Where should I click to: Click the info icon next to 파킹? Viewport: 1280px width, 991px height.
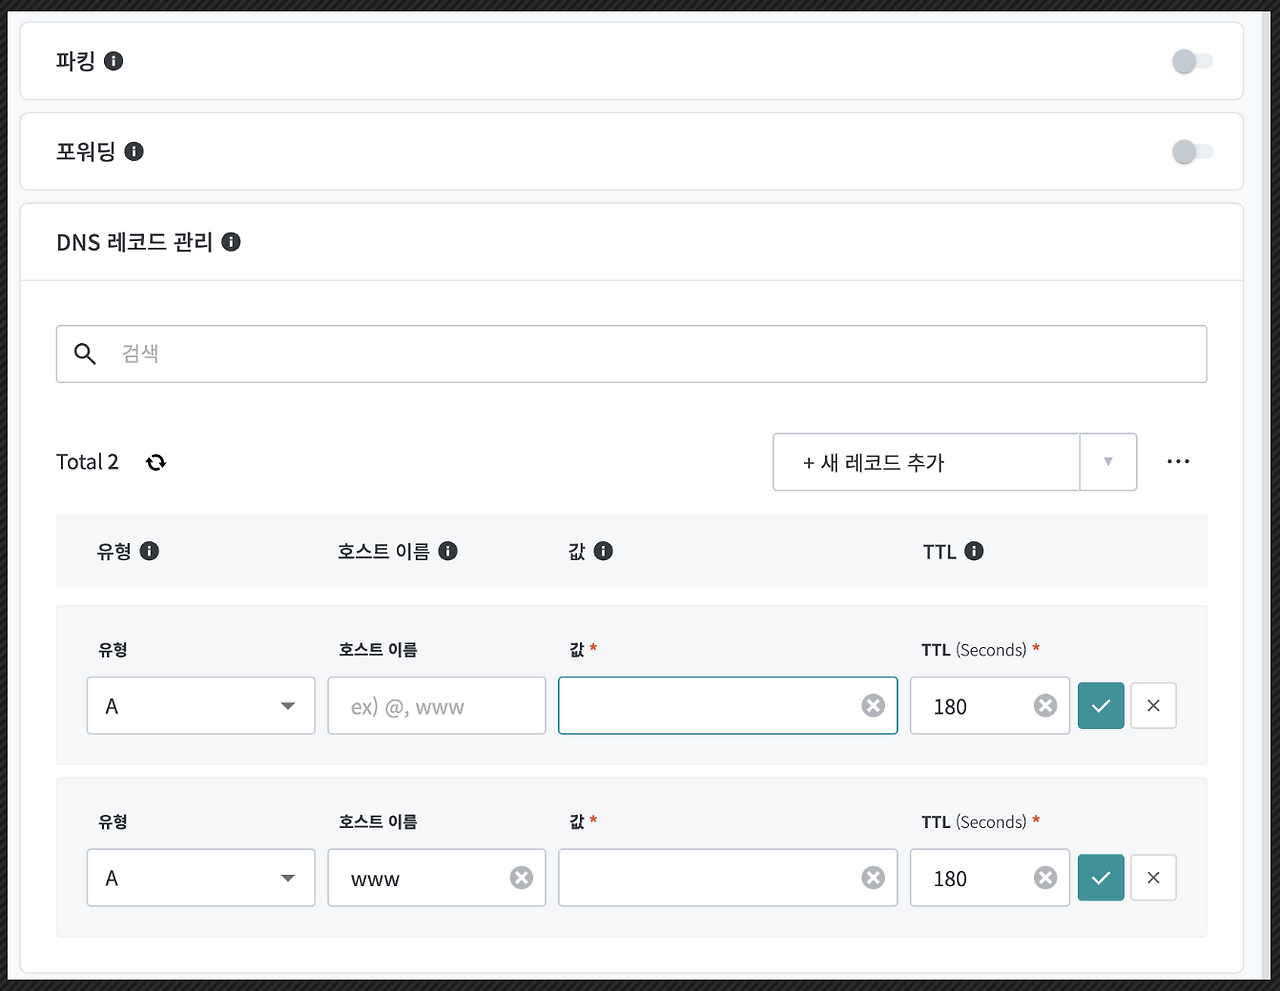pos(114,61)
